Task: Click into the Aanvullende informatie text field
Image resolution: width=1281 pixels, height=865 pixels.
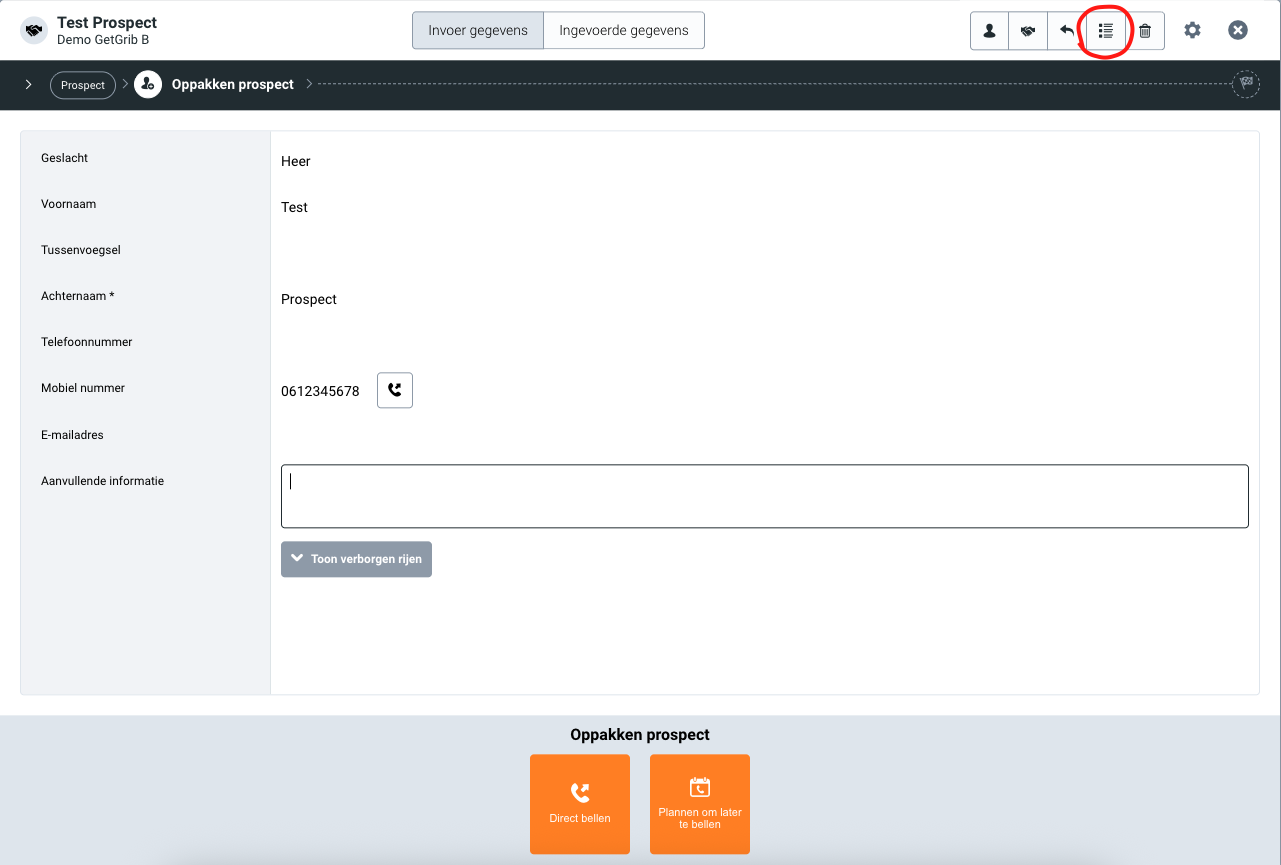Action: pyautogui.click(x=765, y=496)
